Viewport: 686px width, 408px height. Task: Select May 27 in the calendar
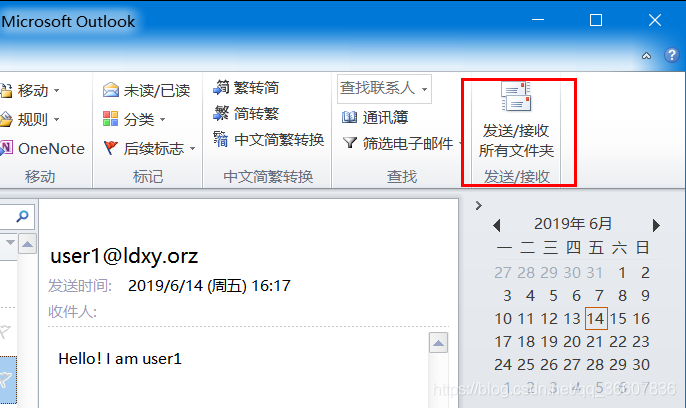click(503, 273)
